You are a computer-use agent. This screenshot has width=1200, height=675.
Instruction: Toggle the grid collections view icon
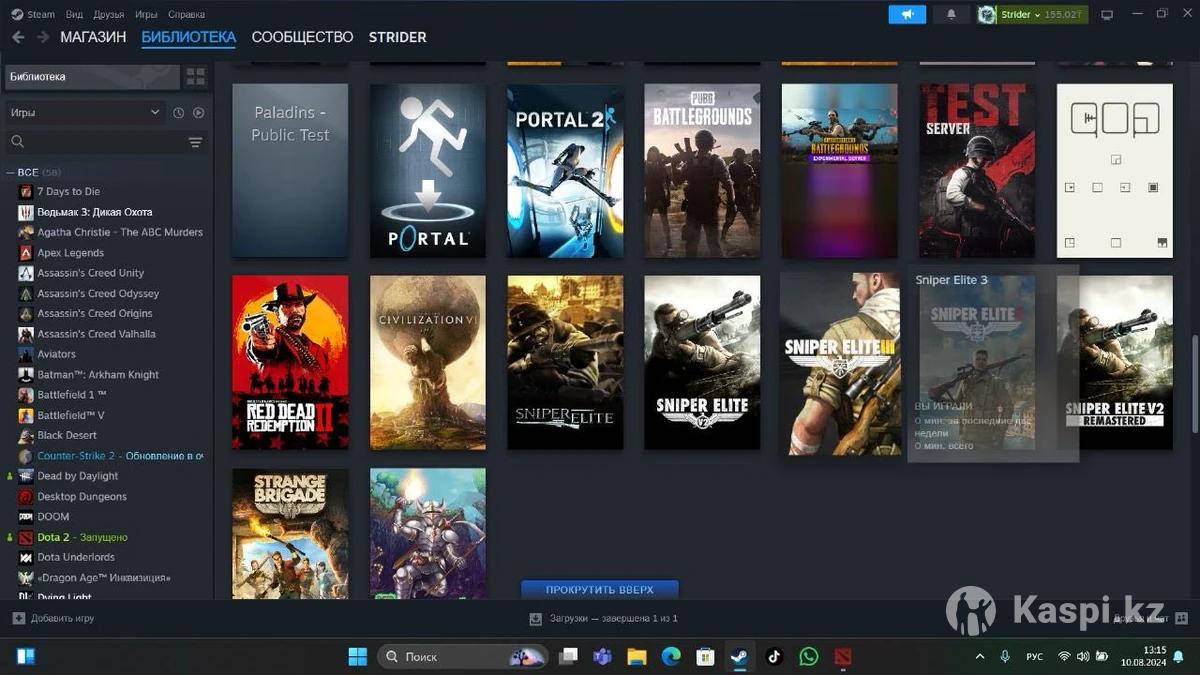click(195, 77)
